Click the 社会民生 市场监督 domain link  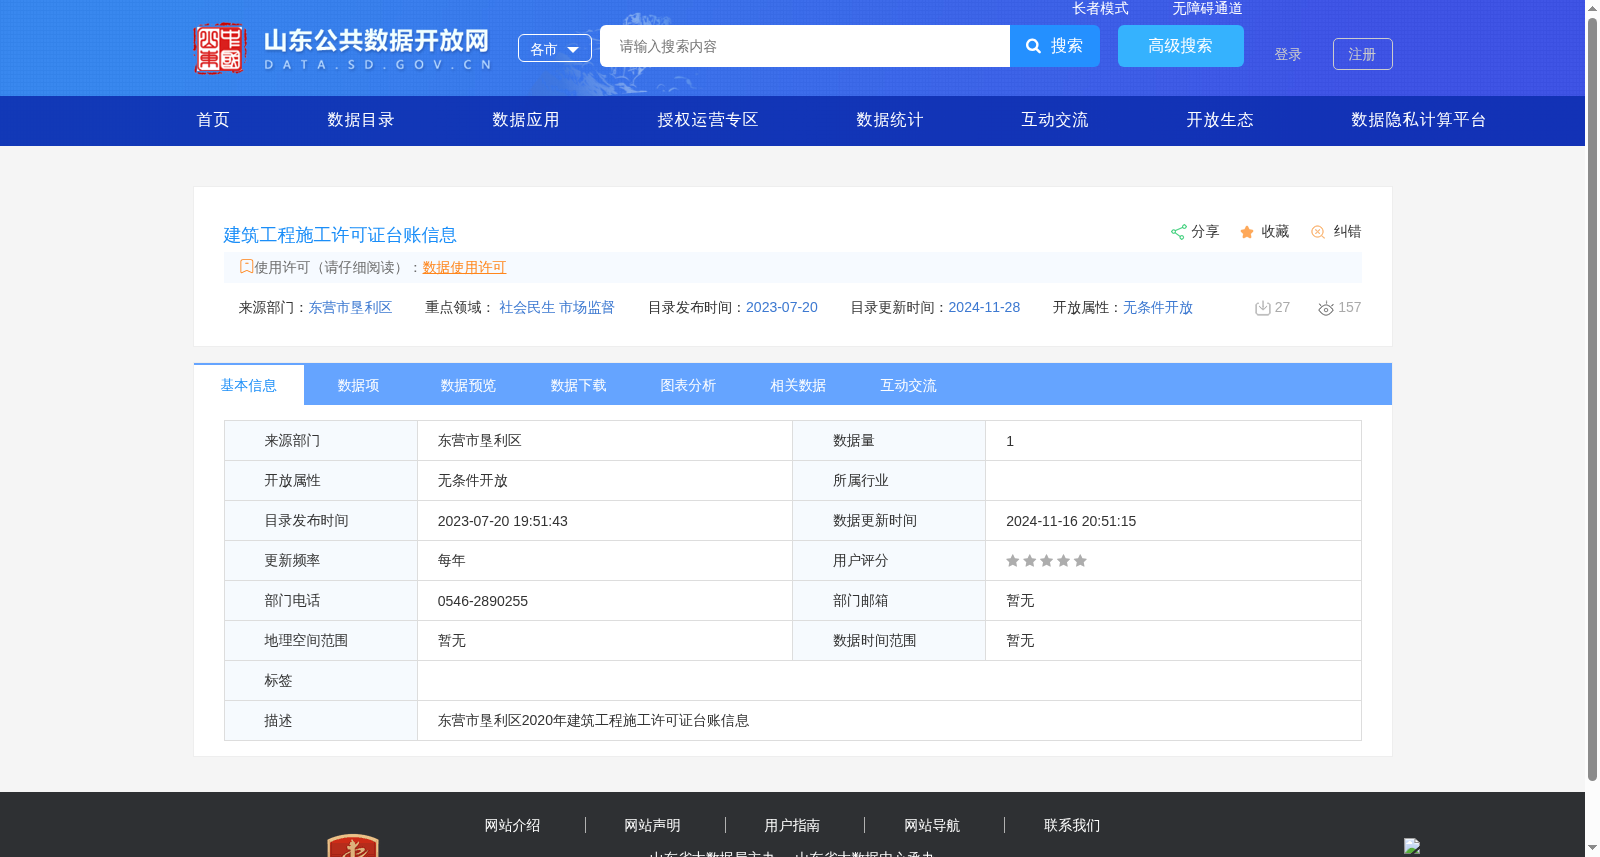coord(557,308)
